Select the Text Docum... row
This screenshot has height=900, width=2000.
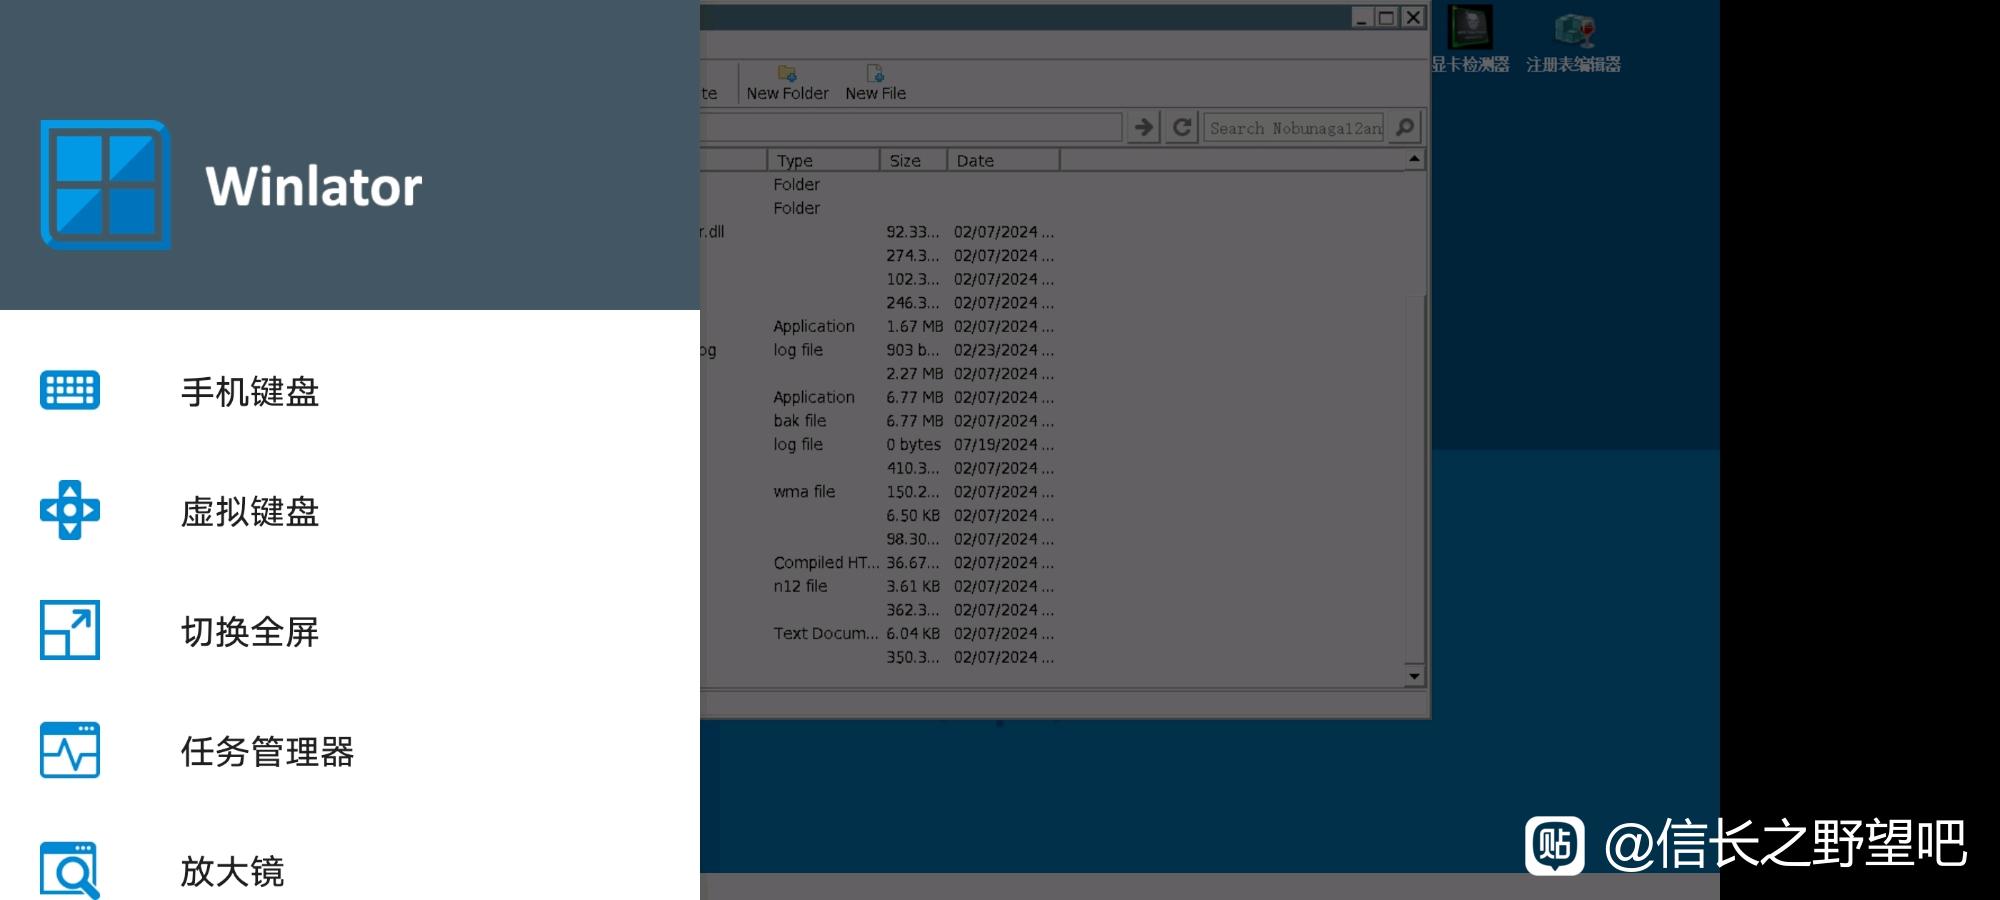click(x=1052, y=633)
